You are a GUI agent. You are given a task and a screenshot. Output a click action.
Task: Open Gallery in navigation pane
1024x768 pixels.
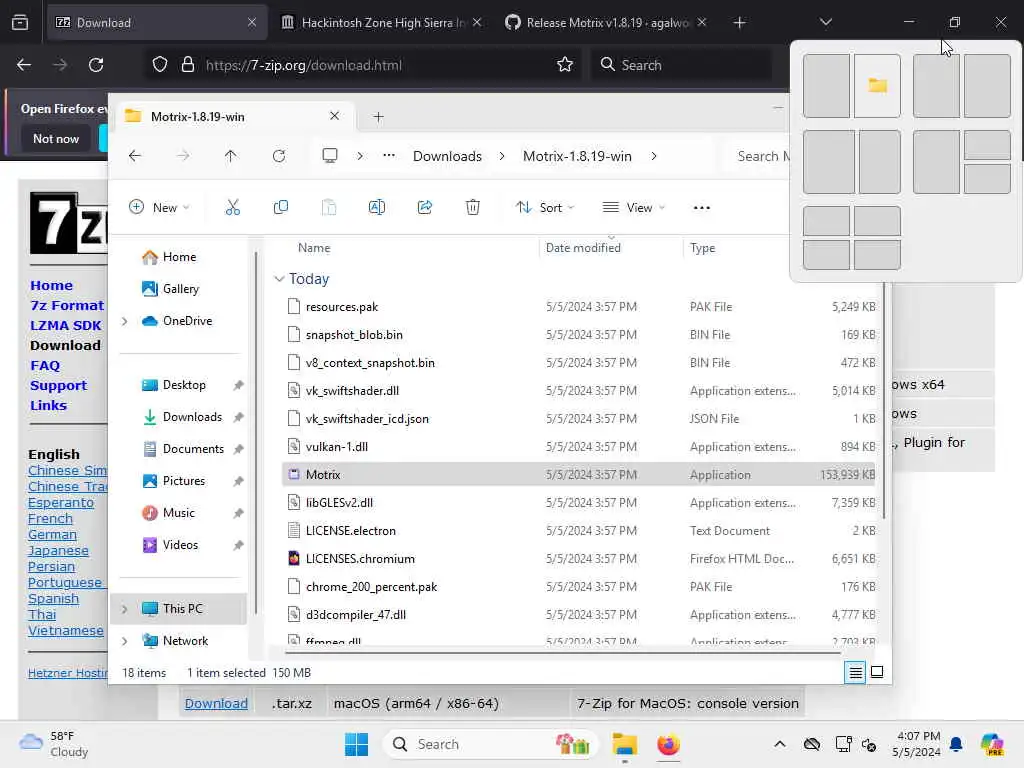pyautogui.click(x=180, y=289)
